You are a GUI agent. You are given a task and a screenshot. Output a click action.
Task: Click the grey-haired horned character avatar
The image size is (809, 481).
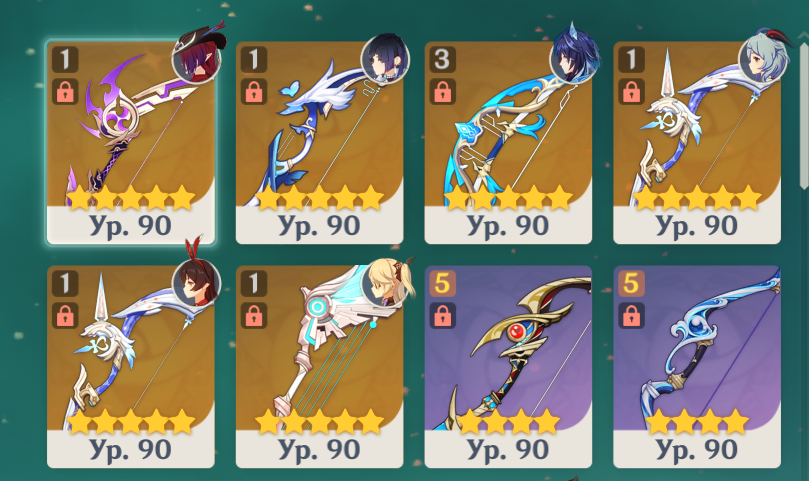(x=765, y=57)
